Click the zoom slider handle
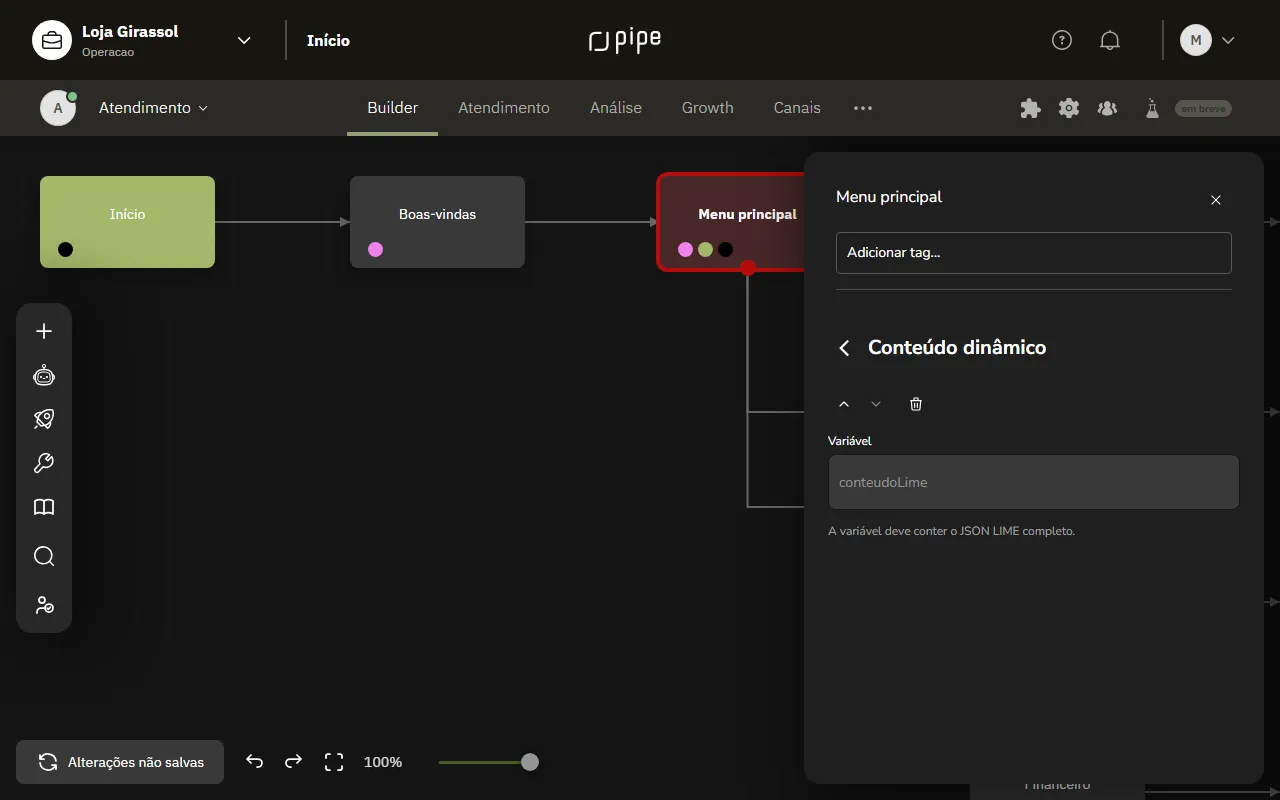 [x=530, y=762]
